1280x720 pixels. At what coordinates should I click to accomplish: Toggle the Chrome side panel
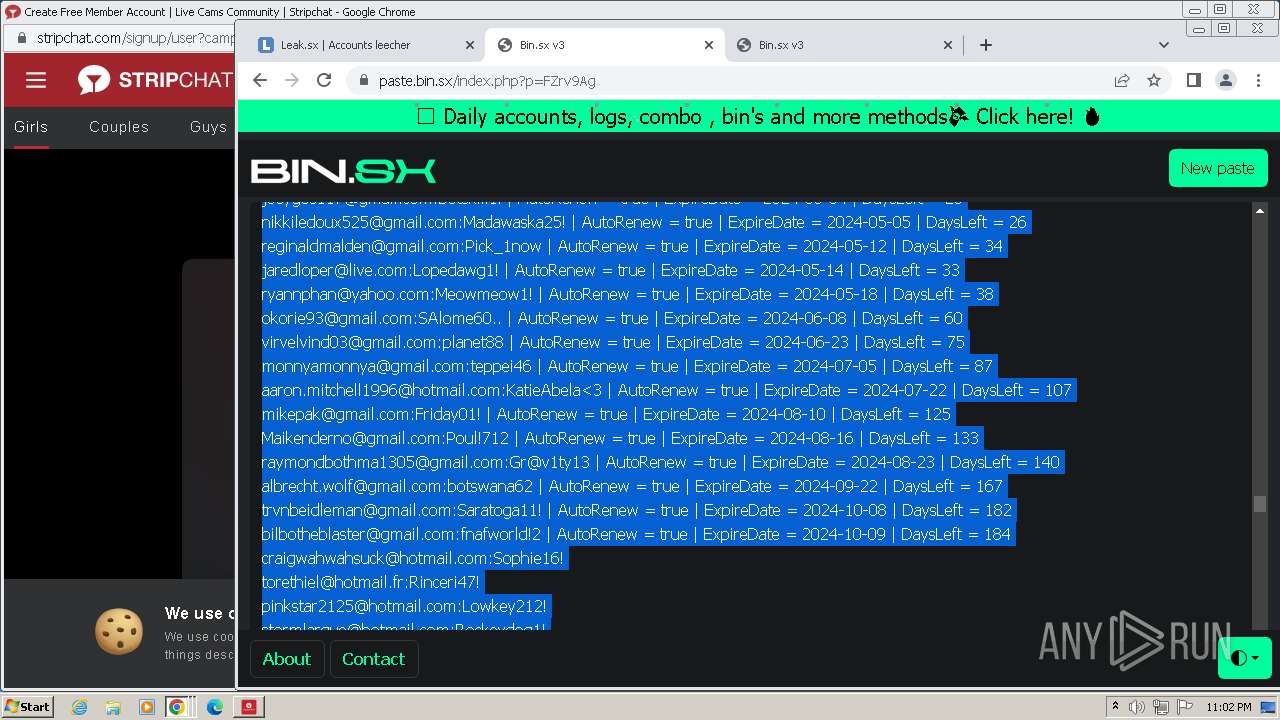coord(1194,81)
